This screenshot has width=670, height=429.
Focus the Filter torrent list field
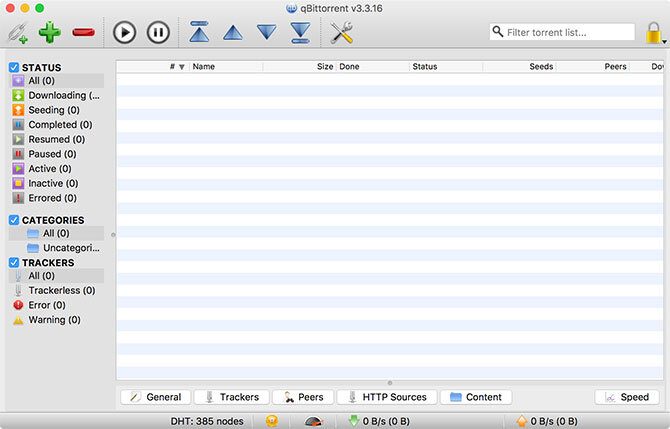click(562, 32)
